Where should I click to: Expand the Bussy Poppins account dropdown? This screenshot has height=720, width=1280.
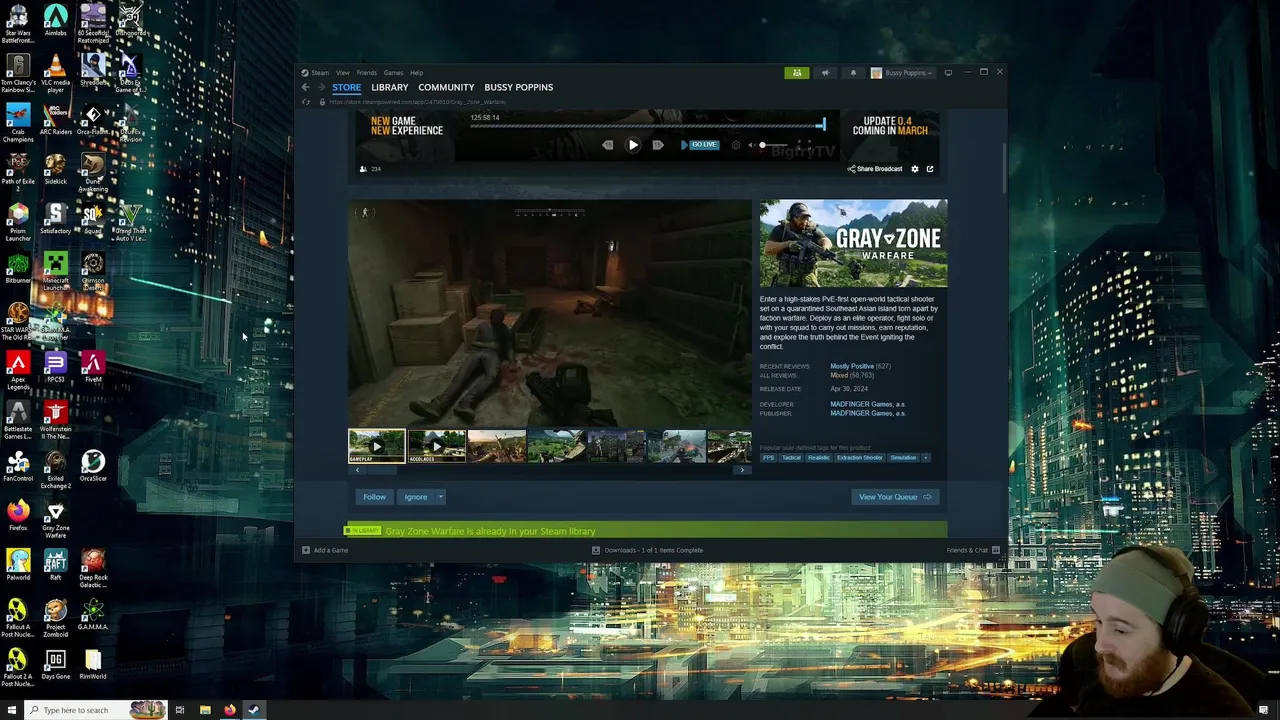click(x=902, y=72)
